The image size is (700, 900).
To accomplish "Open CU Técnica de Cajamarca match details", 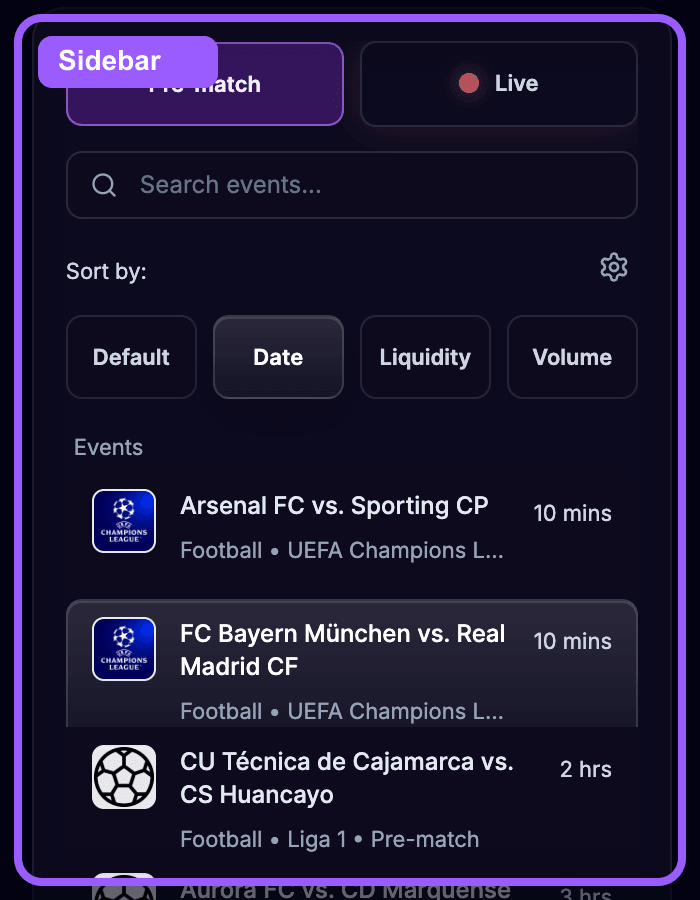I will tap(350, 790).
